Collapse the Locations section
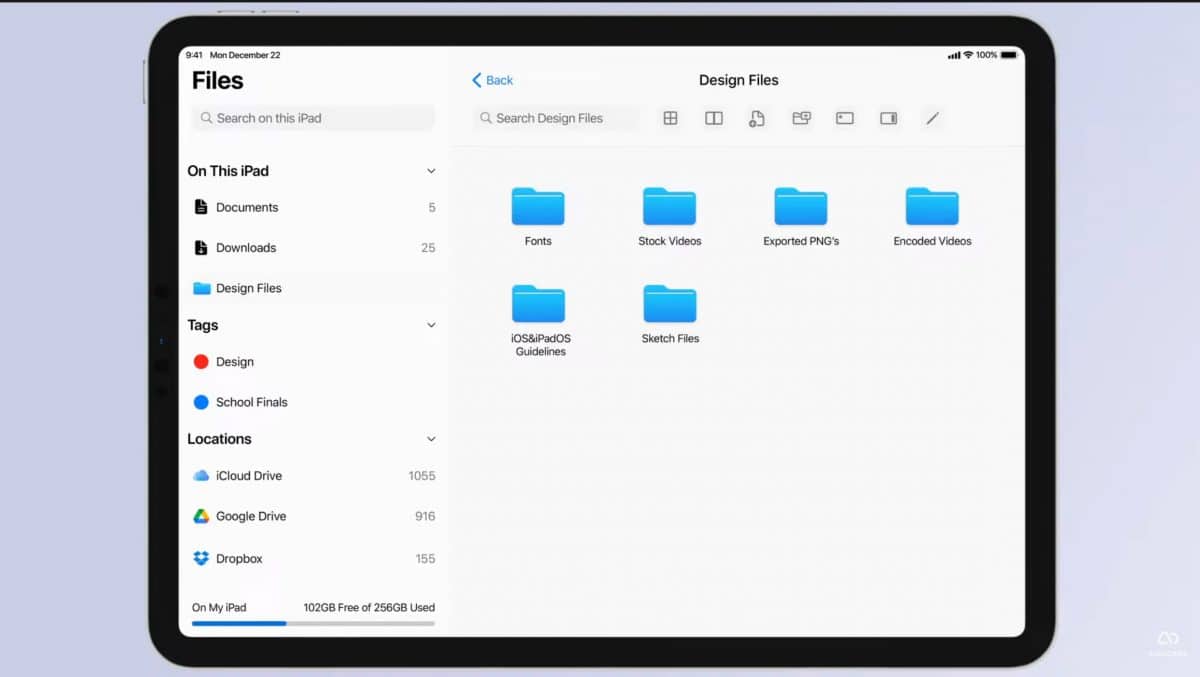Image resolution: width=1200 pixels, height=677 pixels. point(431,438)
